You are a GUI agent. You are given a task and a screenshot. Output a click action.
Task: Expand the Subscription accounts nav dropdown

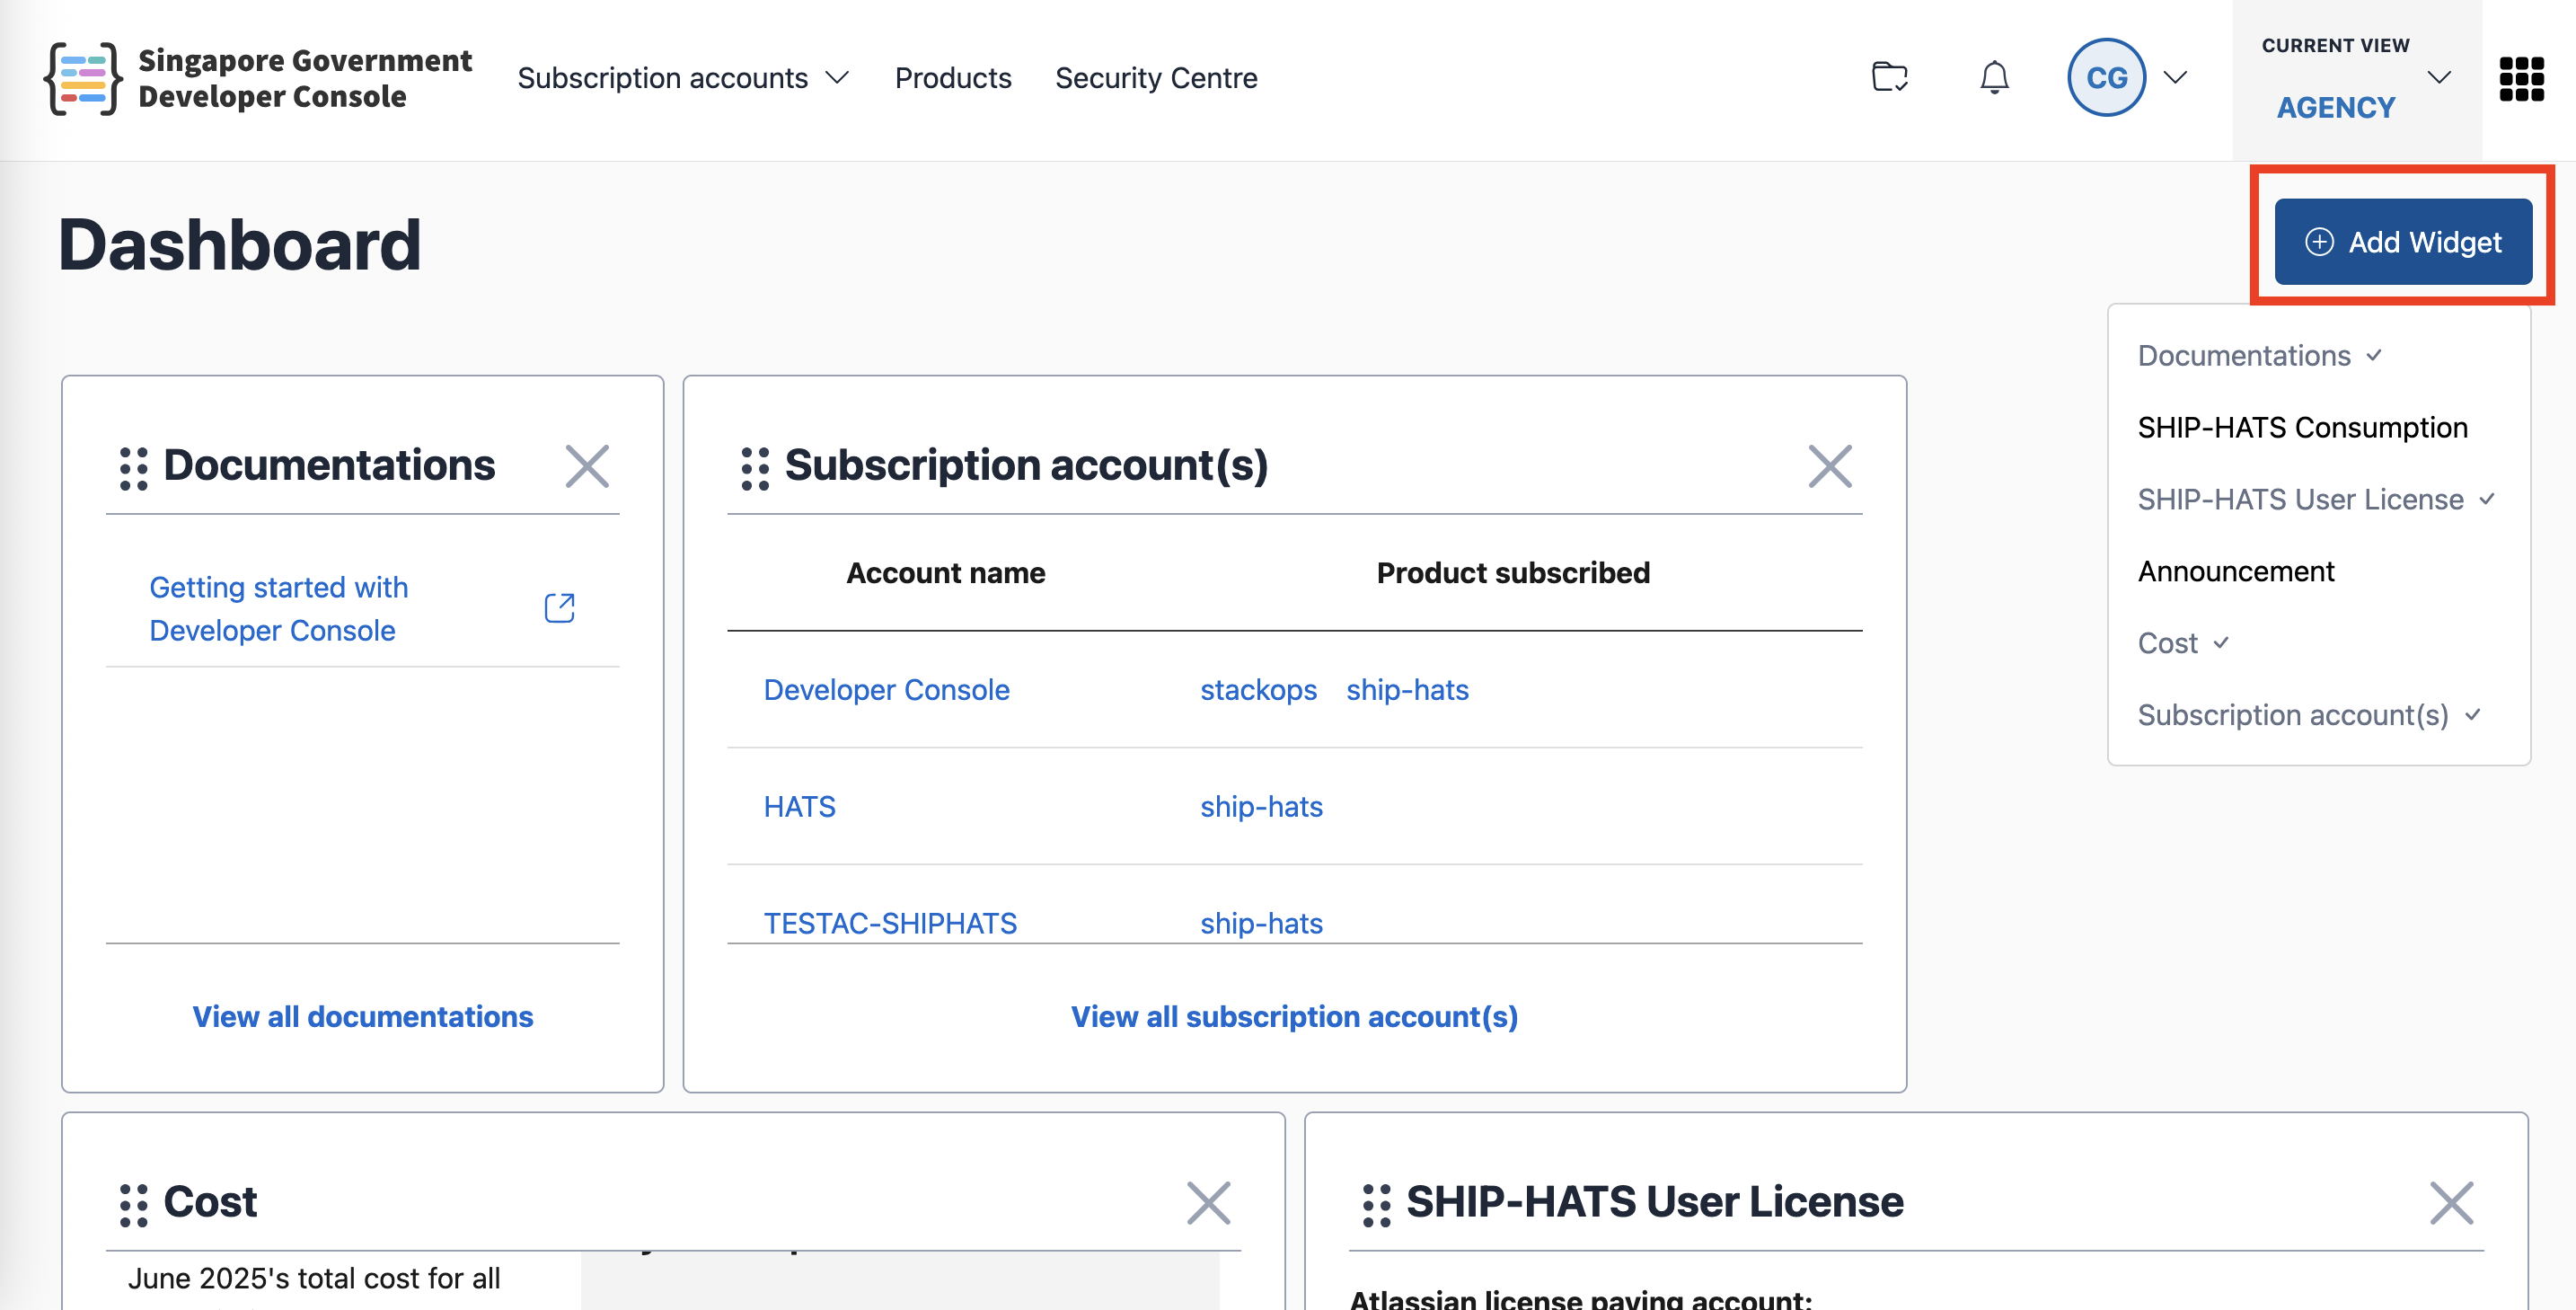point(683,78)
